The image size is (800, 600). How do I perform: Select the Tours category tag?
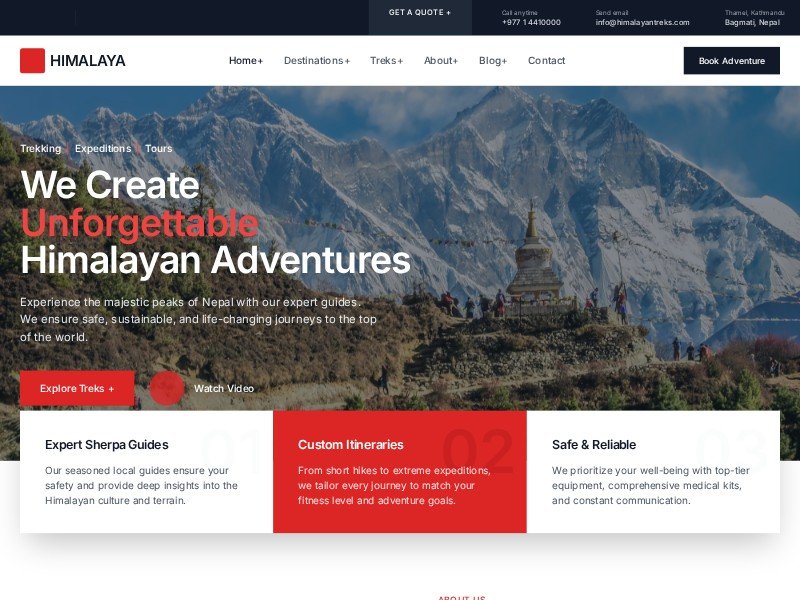[159, 148]
